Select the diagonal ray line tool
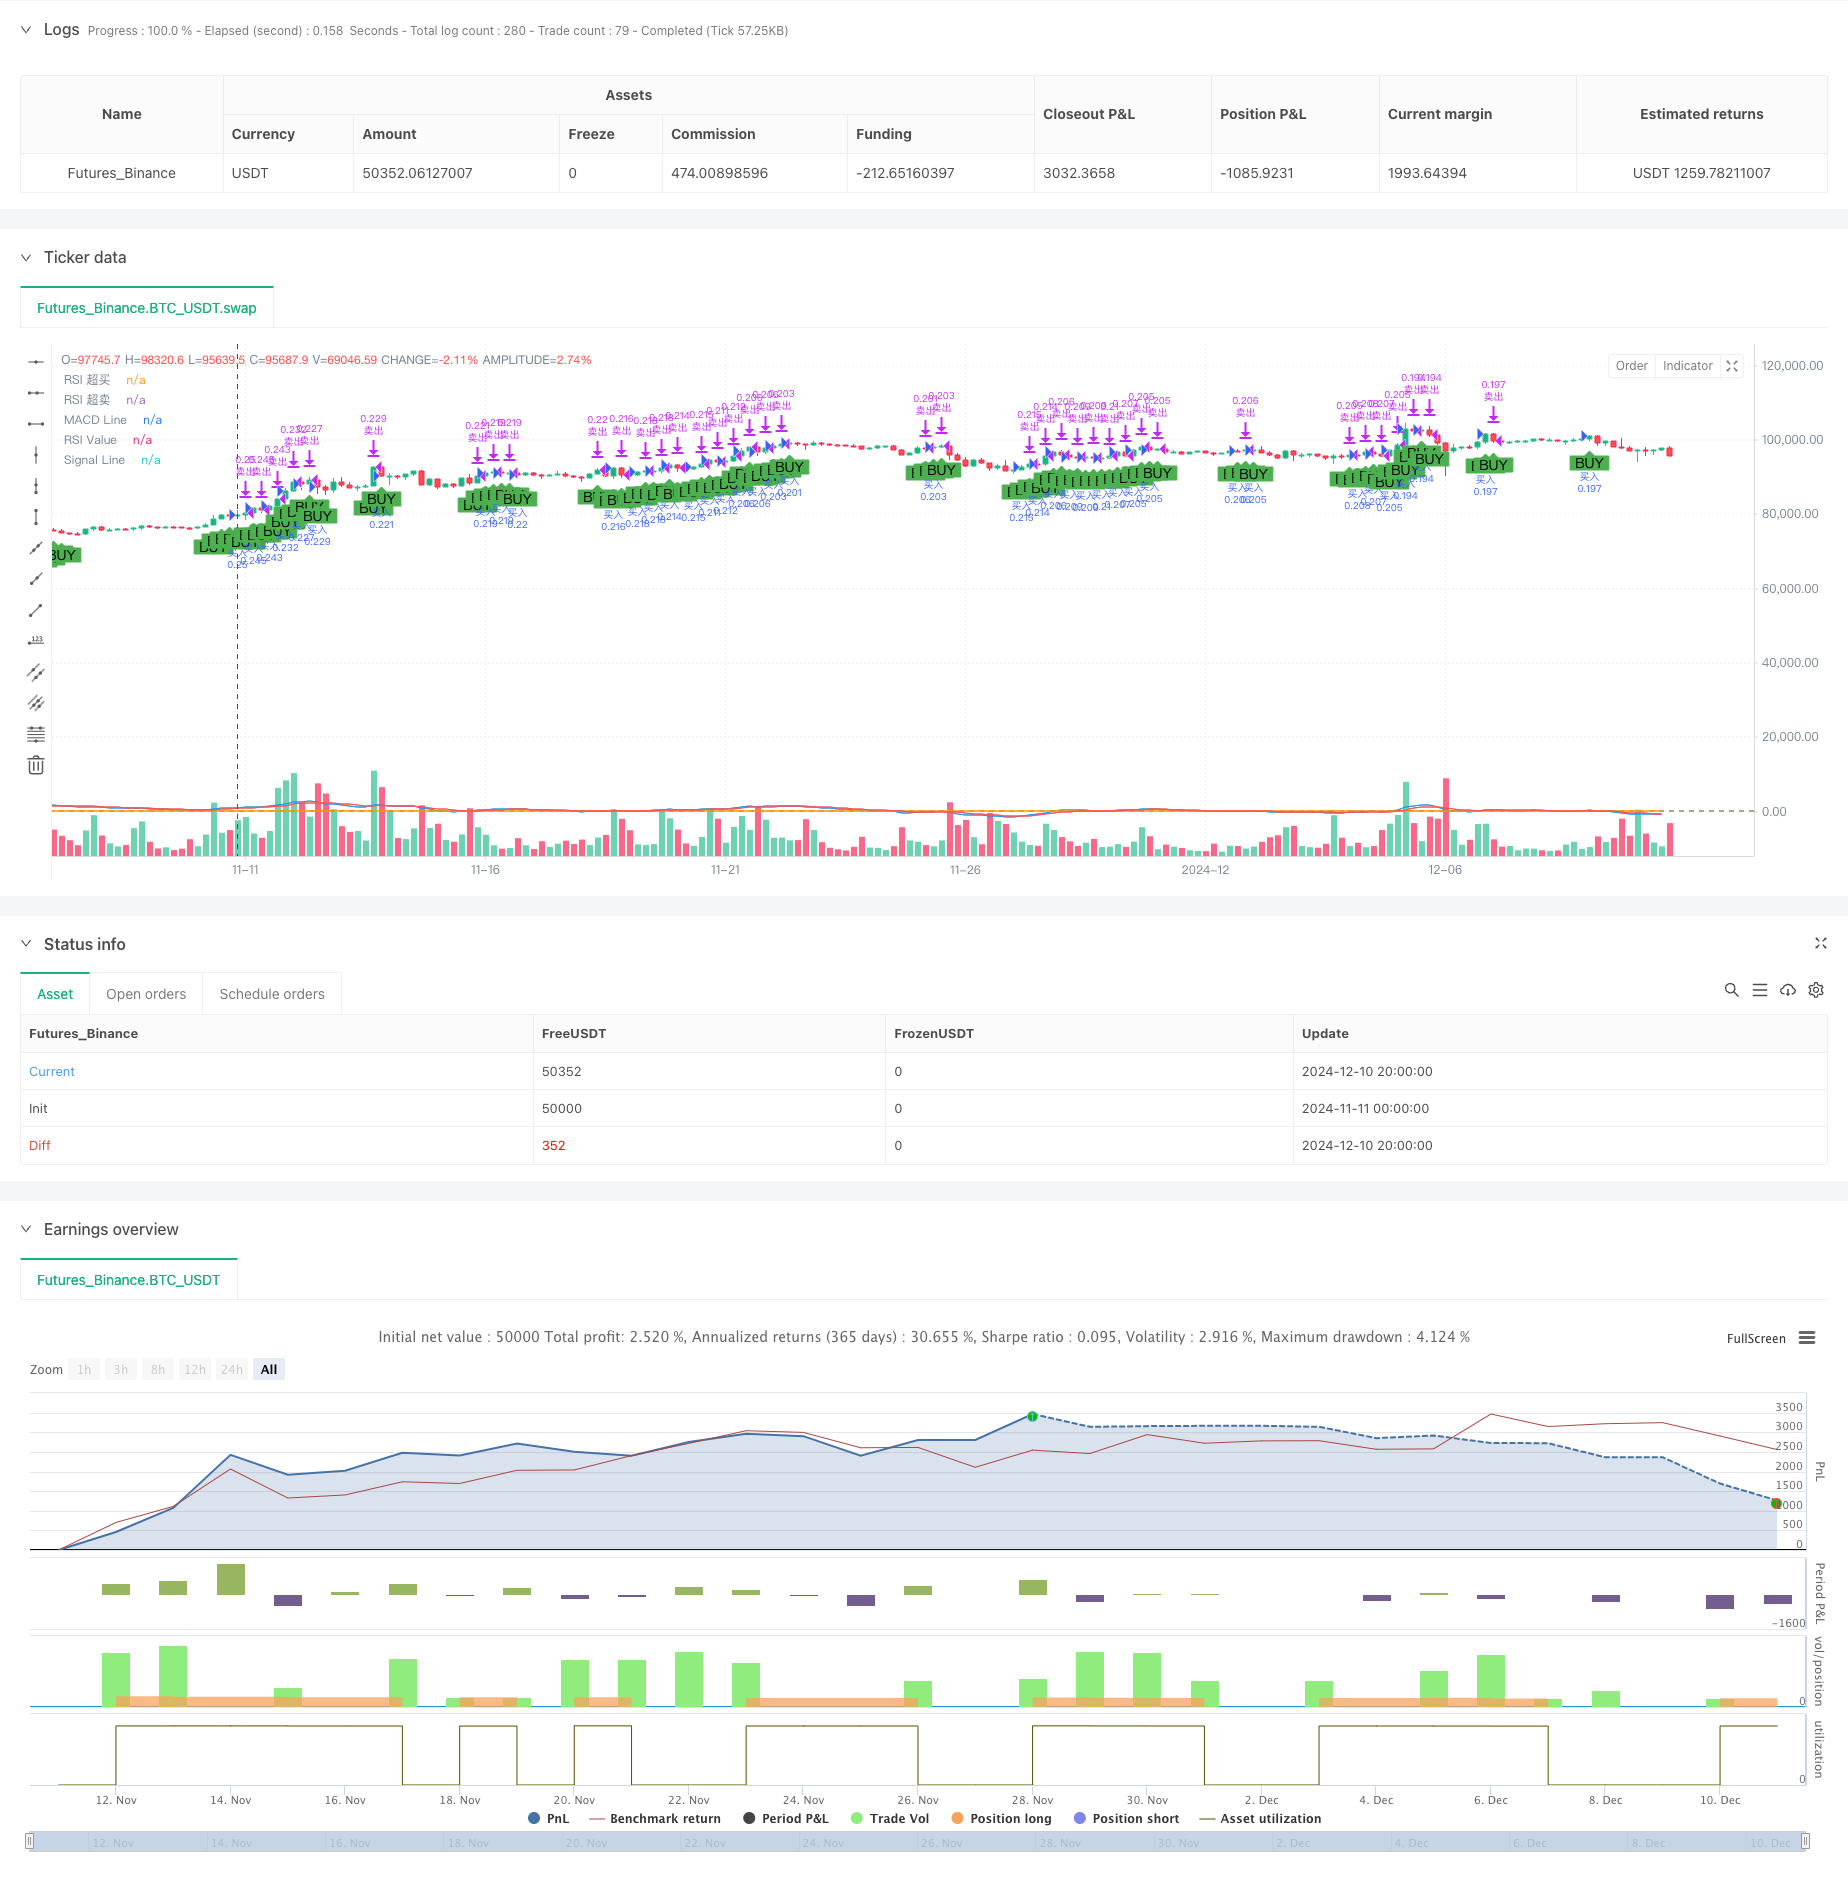Image resolution: width=1848 pixels, height=1881 pixels. pos(36,579)
